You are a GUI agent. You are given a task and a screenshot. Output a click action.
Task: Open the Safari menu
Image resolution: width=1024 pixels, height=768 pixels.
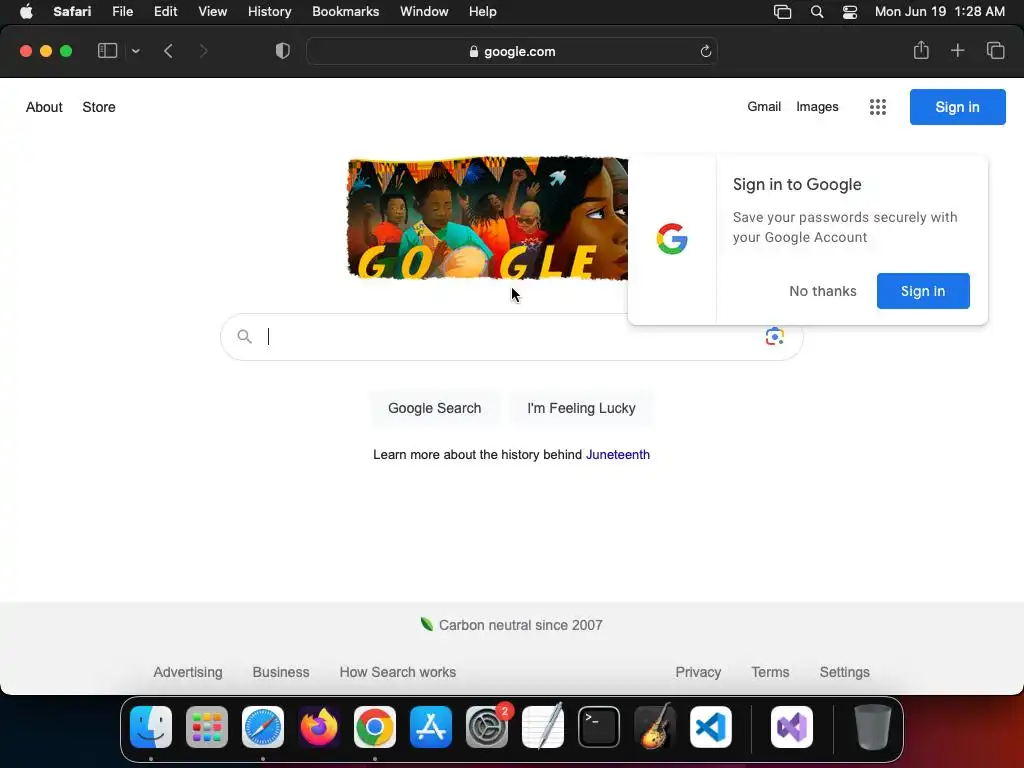coord(72,12)
